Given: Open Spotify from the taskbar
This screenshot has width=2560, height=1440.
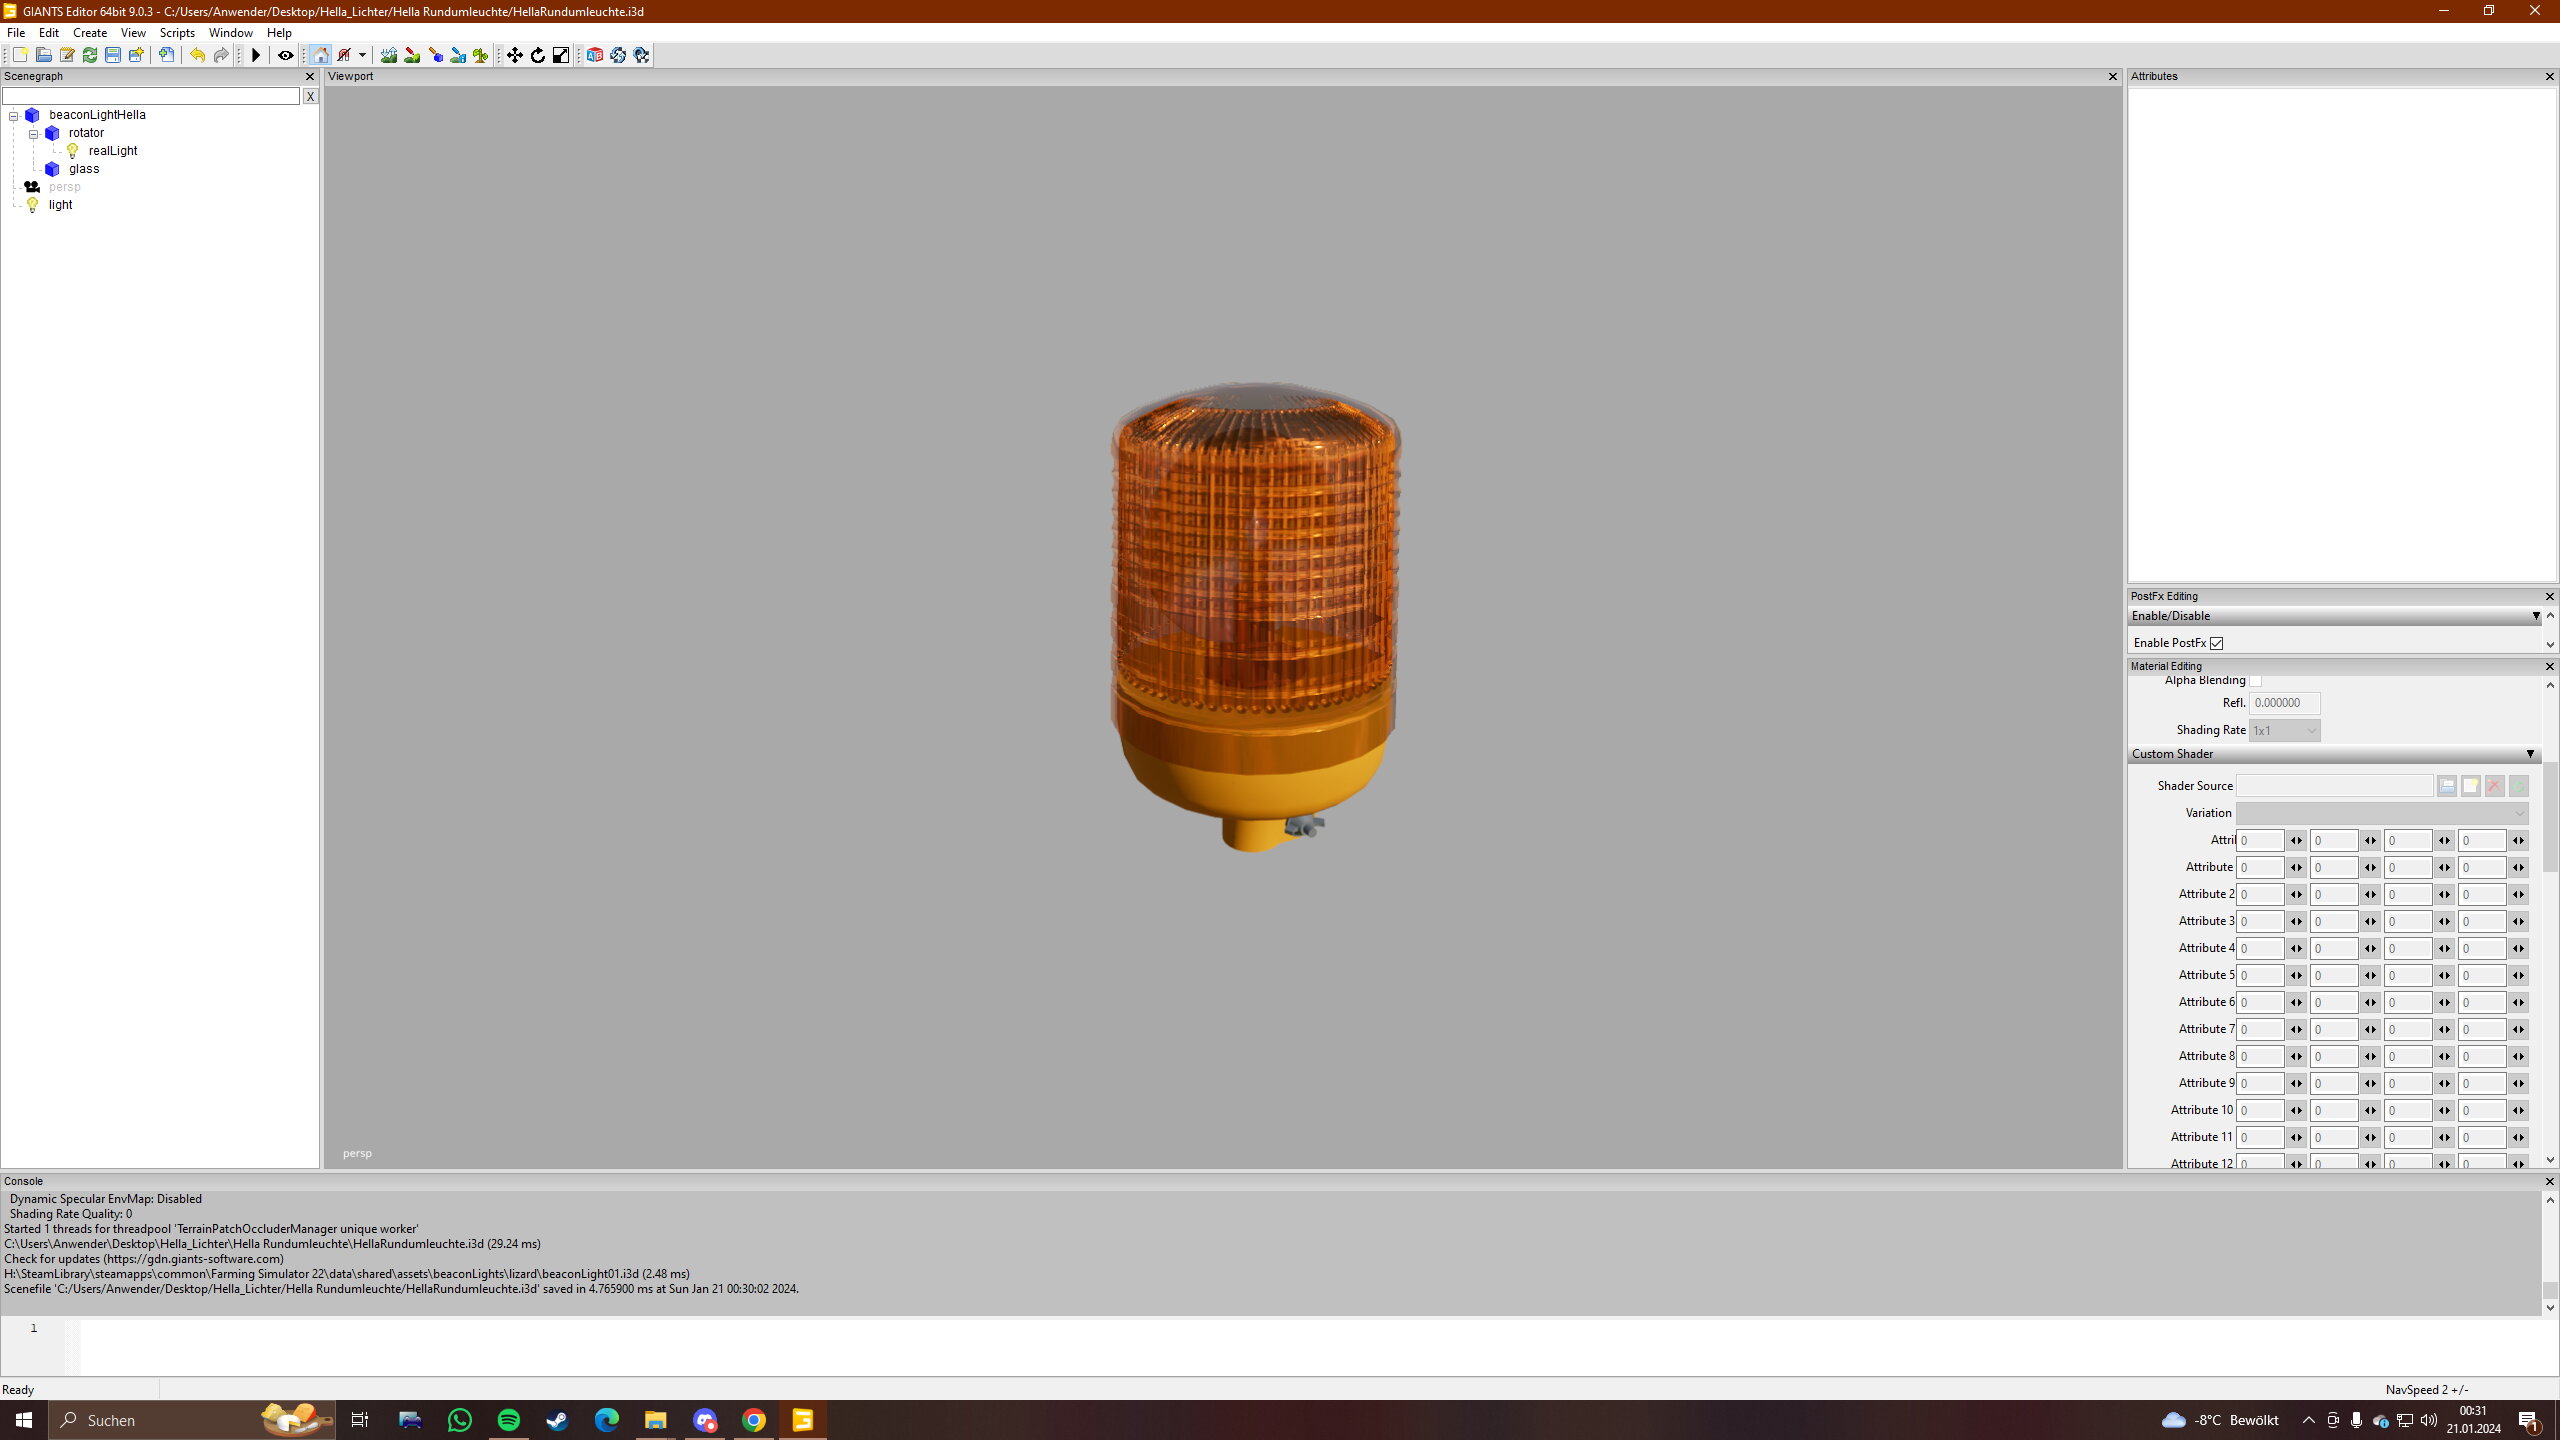Looking at the screenshot, I should coord(508,1420).
